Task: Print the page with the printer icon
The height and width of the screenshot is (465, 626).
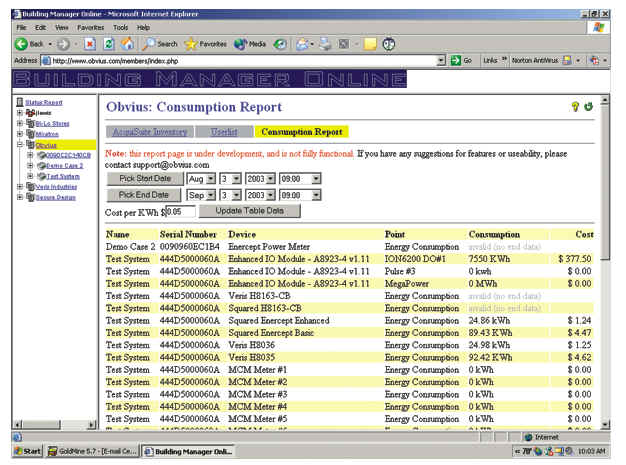Action: (325, 44)
